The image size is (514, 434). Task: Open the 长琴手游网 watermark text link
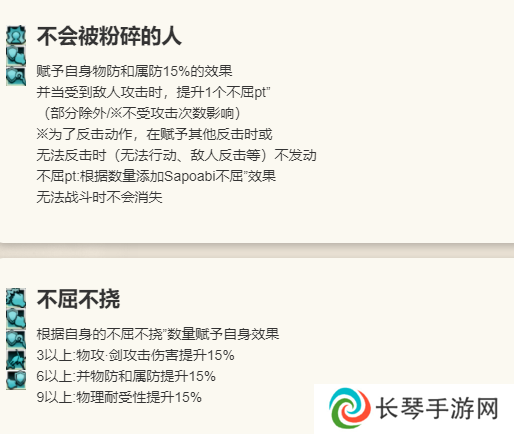[x=437, y=408]
